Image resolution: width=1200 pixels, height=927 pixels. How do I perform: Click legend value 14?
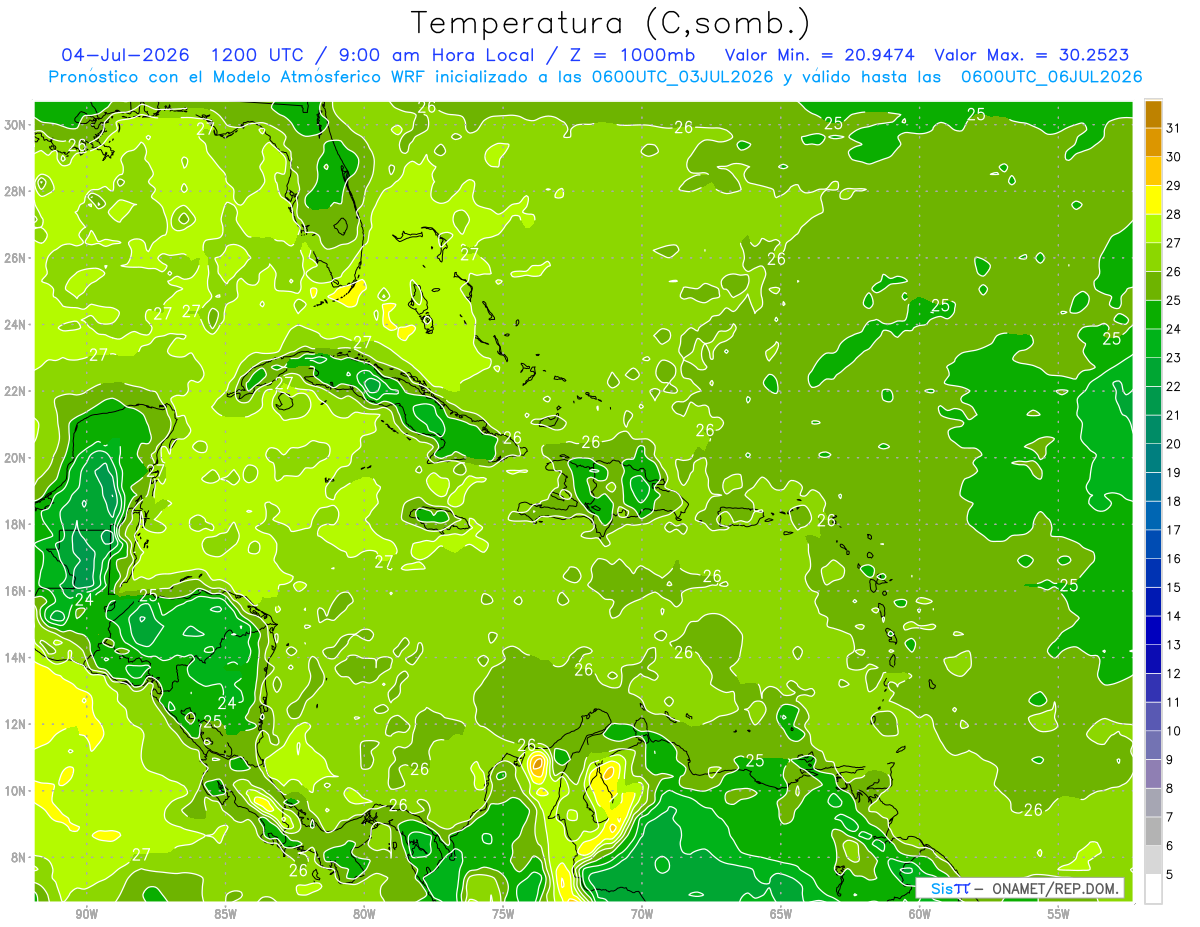pos(1174,616)
